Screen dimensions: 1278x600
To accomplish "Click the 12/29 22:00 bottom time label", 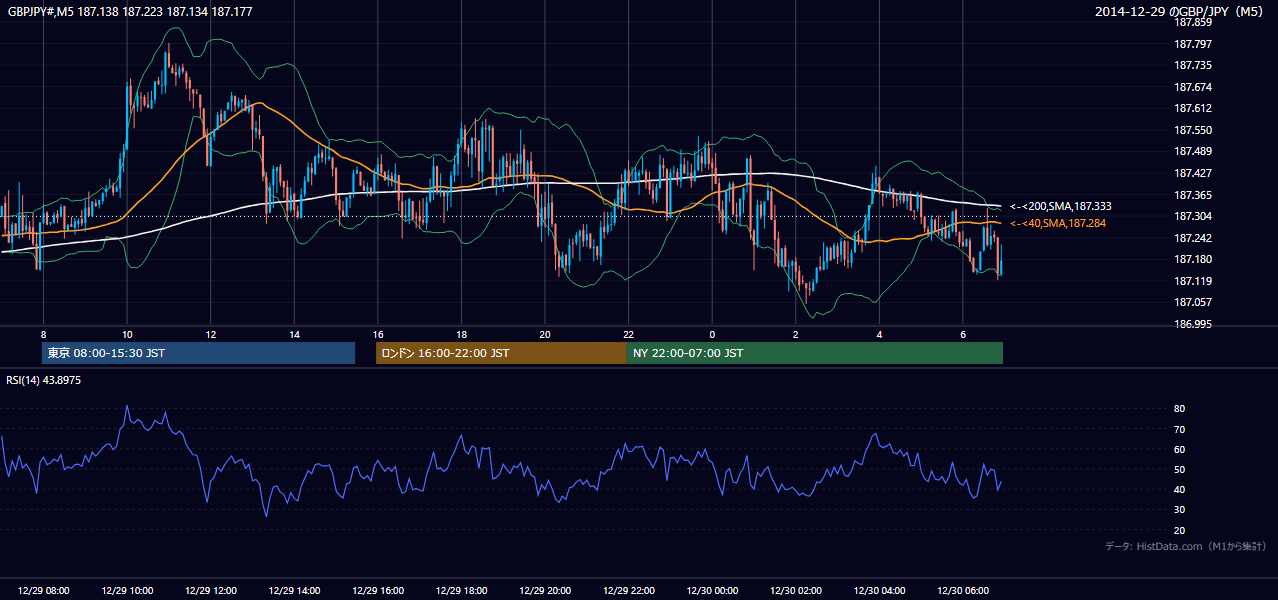I will [x=629, y=591].
